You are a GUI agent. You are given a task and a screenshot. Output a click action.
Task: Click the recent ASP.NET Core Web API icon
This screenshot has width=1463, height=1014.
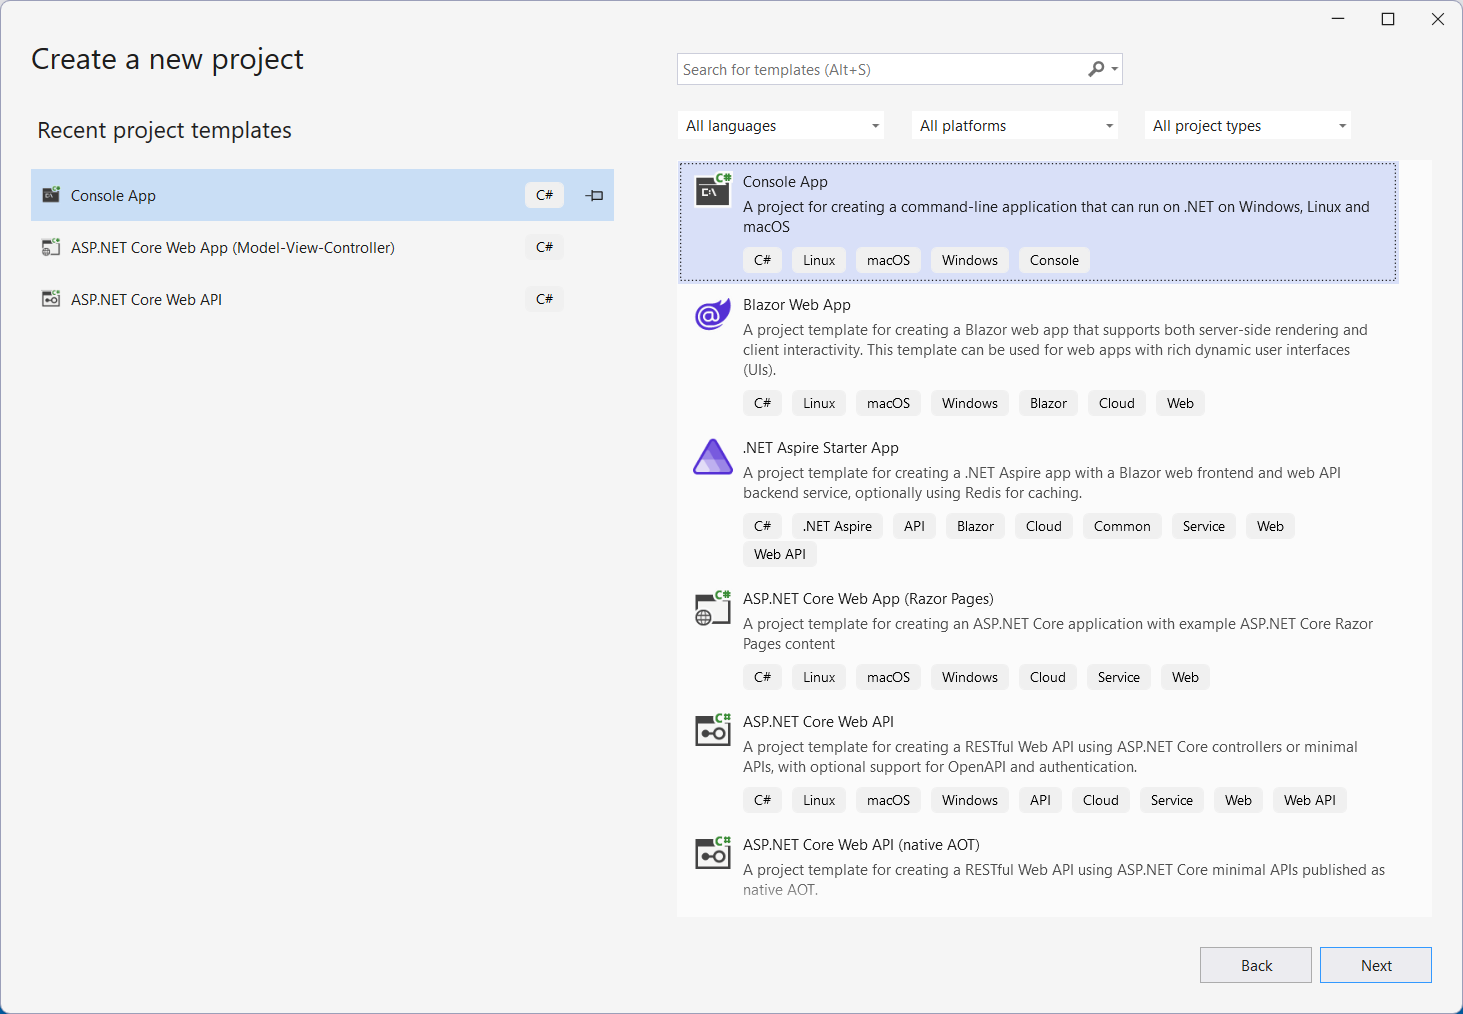click(51, 299)
